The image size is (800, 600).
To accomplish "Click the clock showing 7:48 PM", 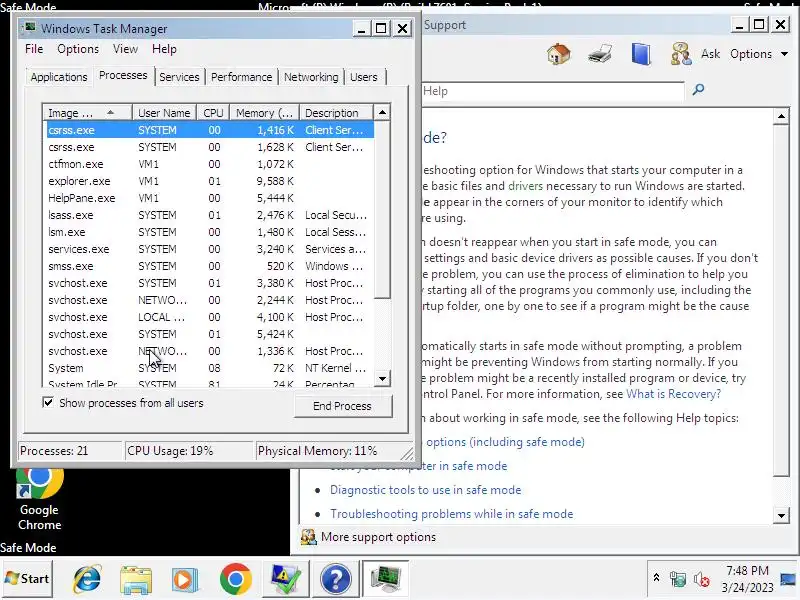I will coord(747,570).
